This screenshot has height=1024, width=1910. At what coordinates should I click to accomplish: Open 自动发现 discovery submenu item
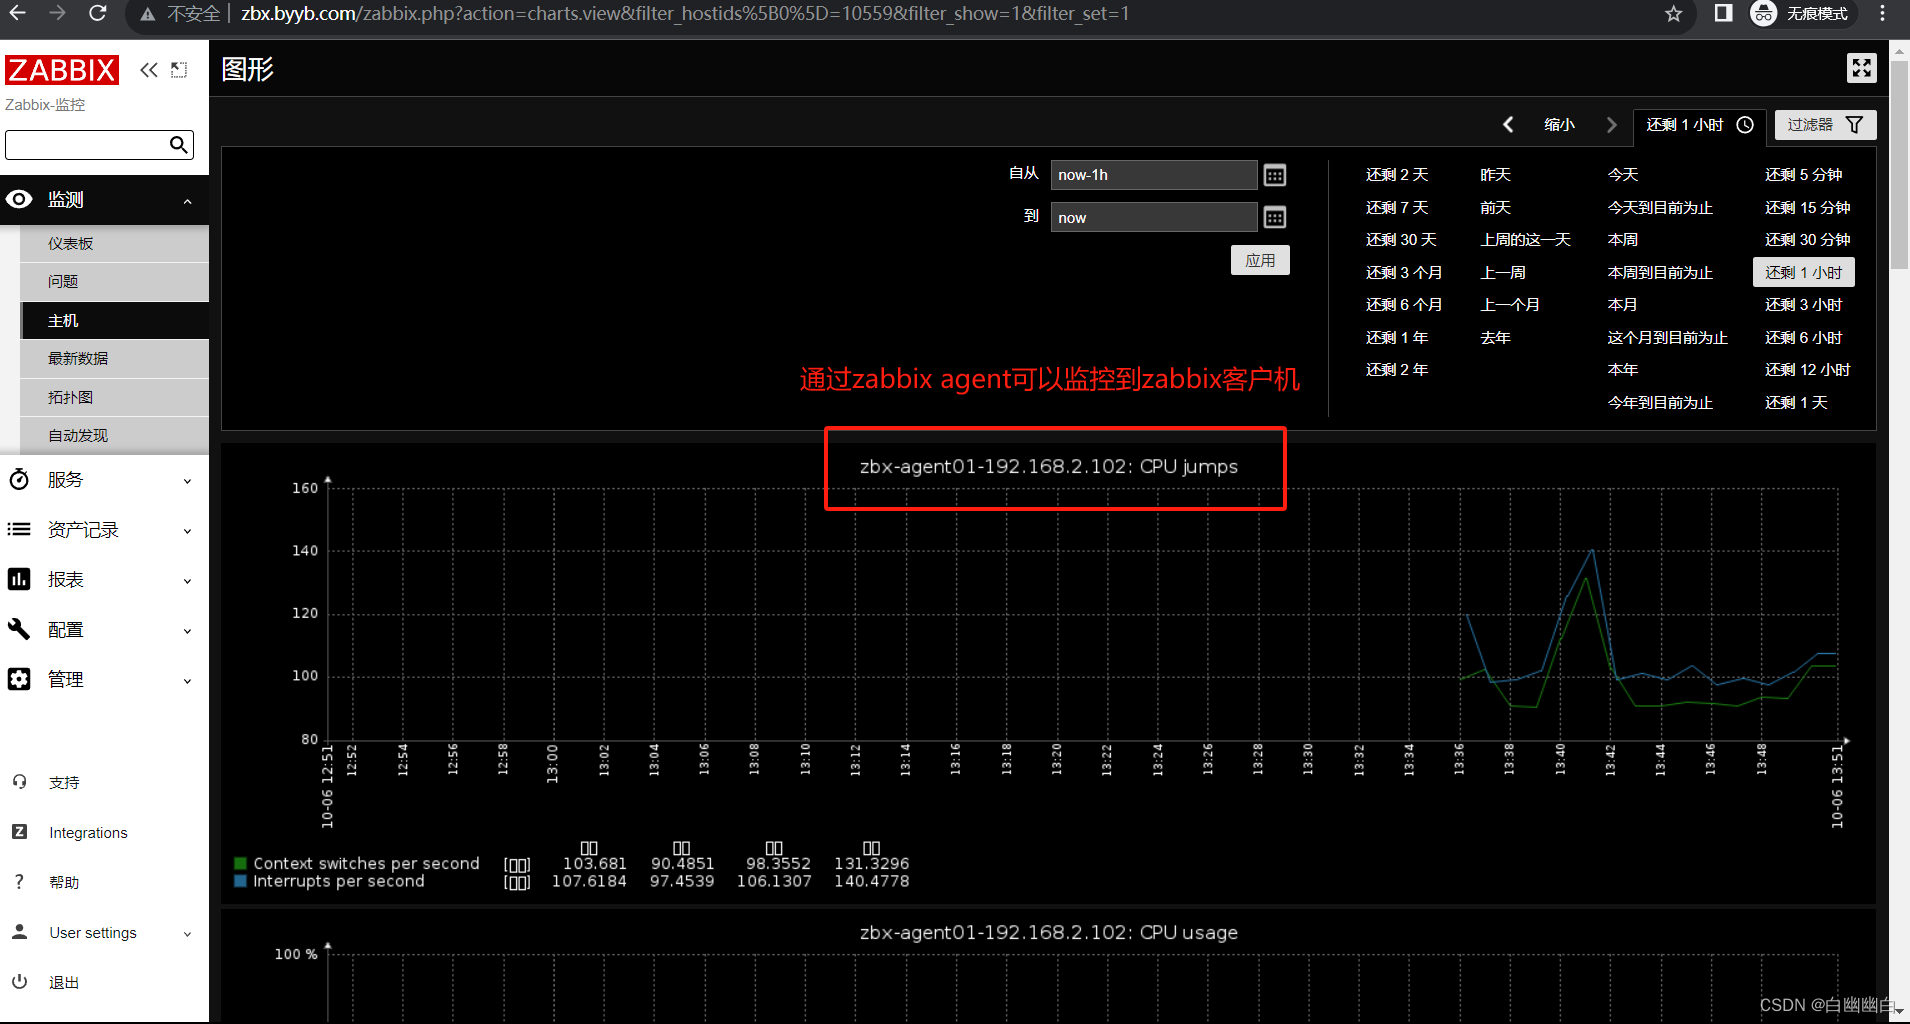pyautogui.click(x=114, y=436)
